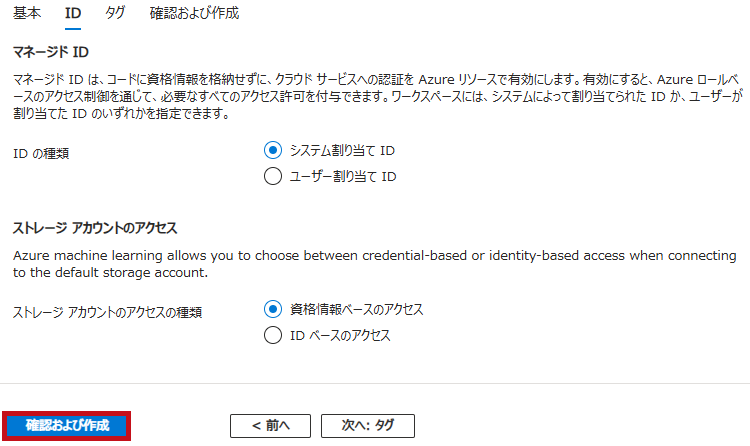Viewport: 750px width, 446px height.
Task: Go to the 確認および作成 tab
Action: point(194,13)
